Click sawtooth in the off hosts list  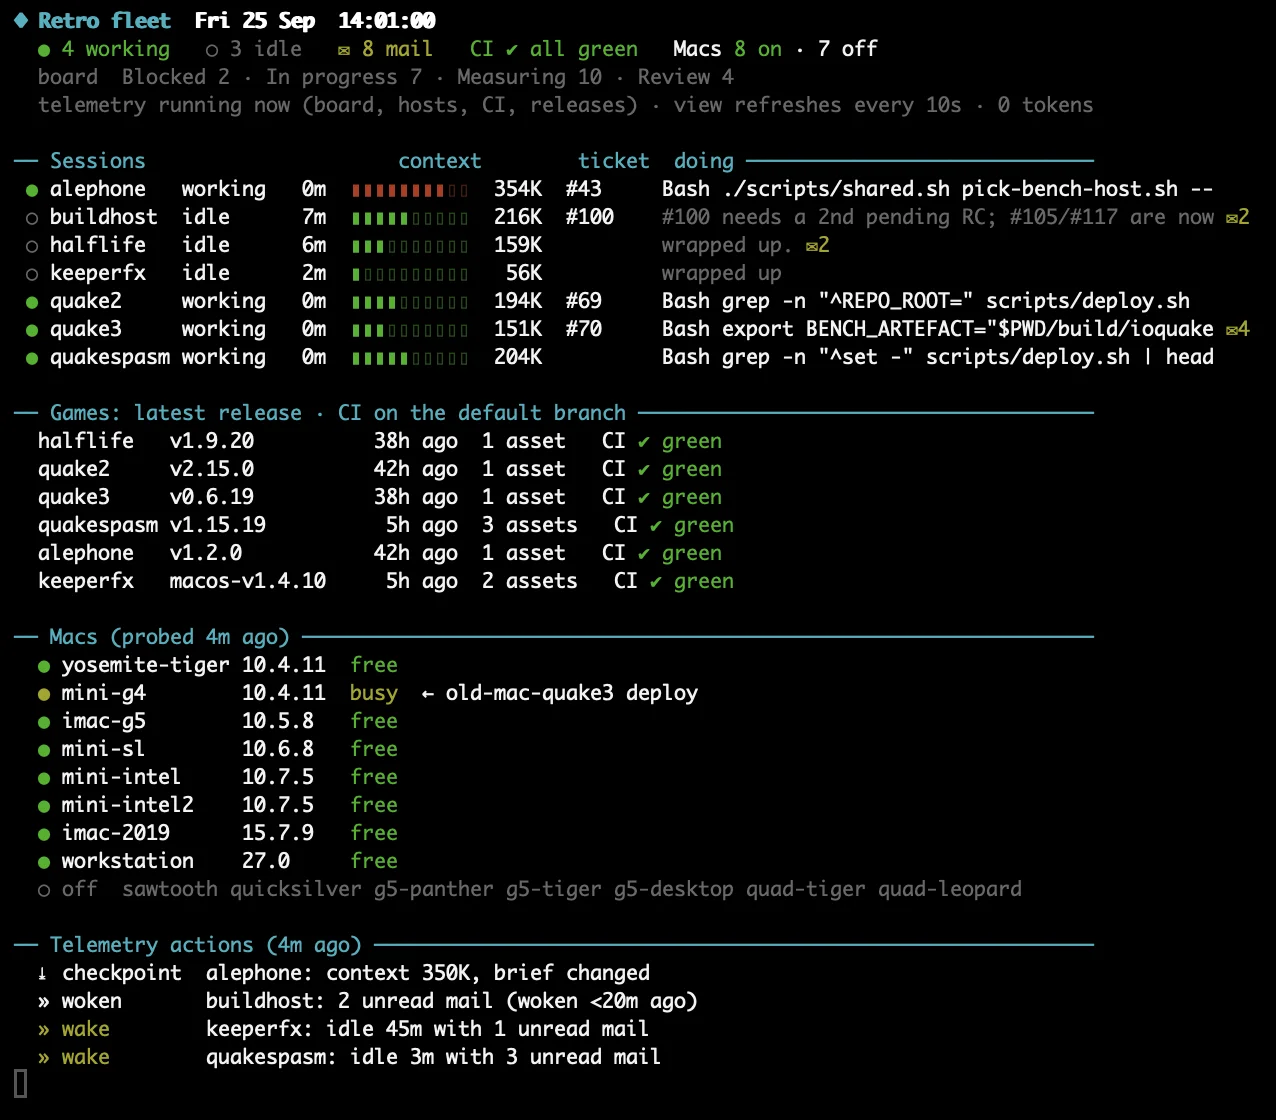170,889
